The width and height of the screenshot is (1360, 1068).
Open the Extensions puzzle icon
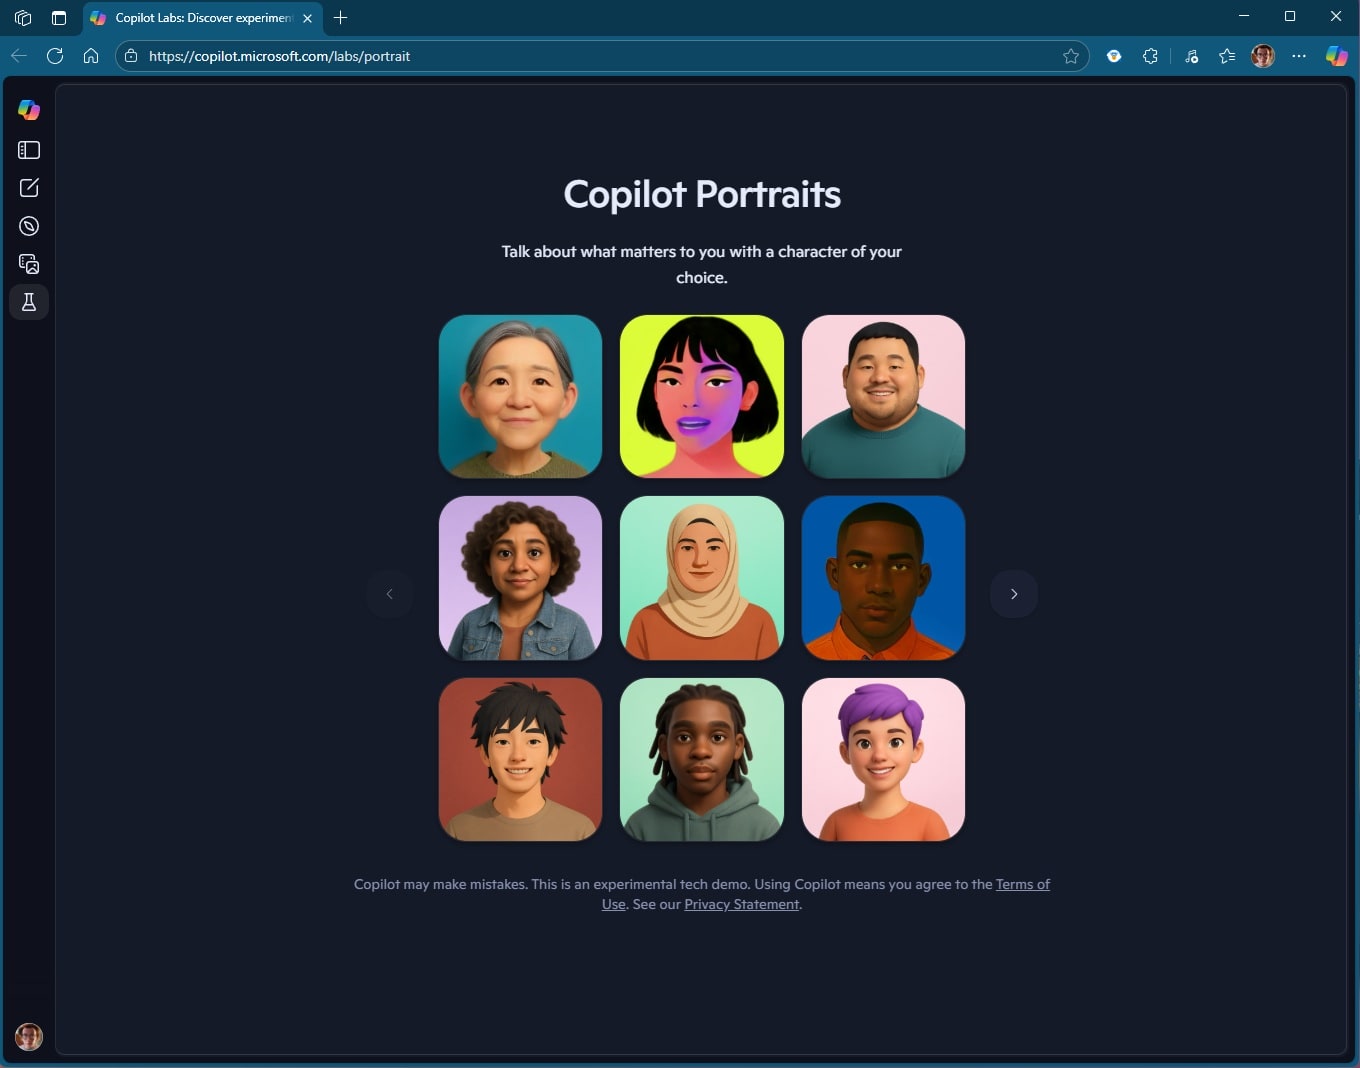(1150, 56)
